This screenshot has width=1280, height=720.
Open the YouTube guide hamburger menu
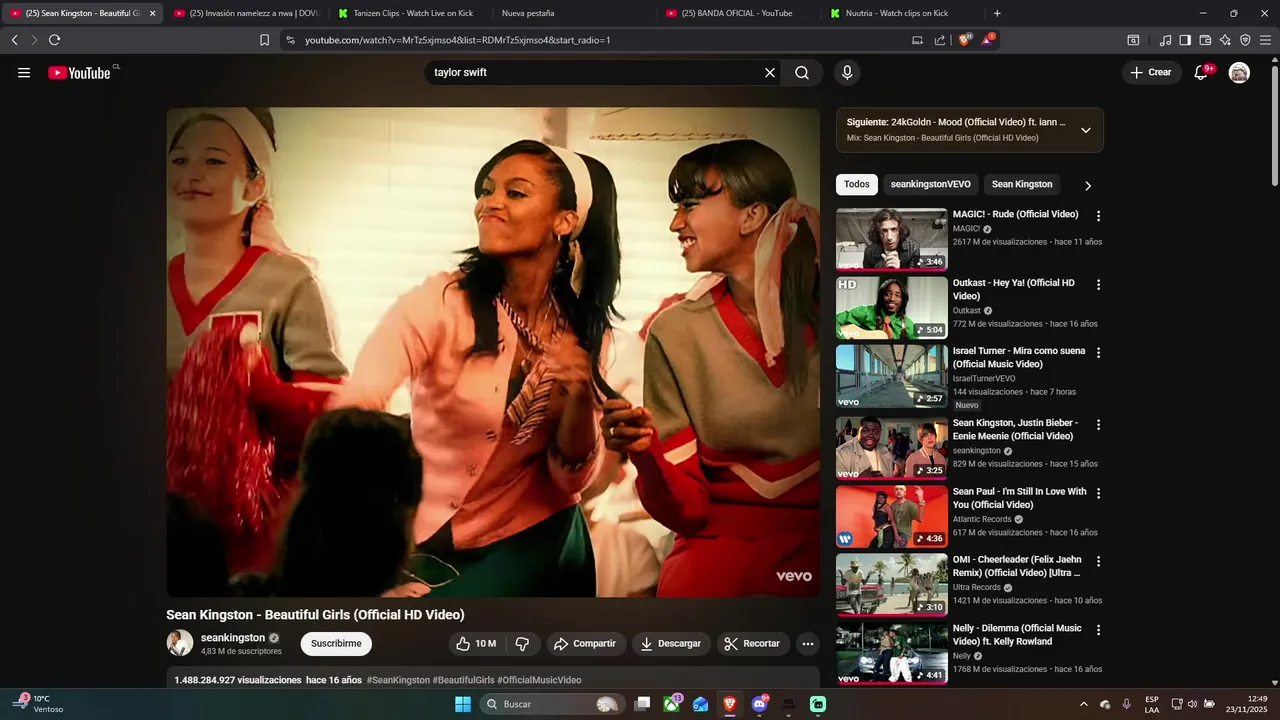coord(24,72)
